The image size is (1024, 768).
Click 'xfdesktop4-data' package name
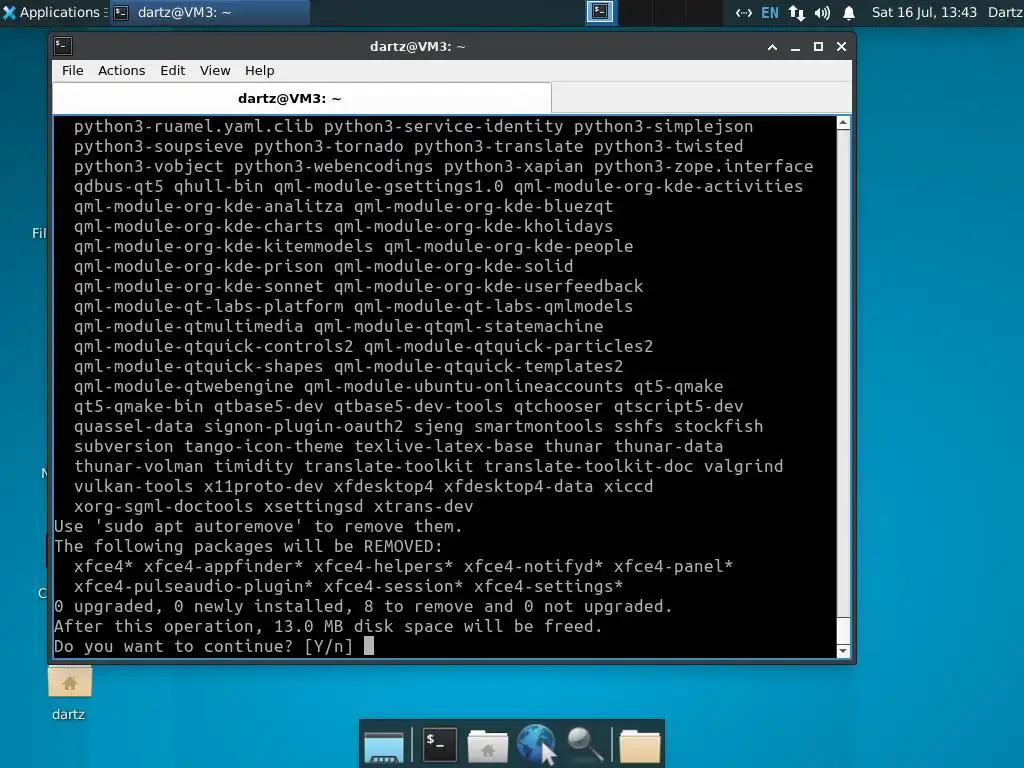click(x=519, y=487)
